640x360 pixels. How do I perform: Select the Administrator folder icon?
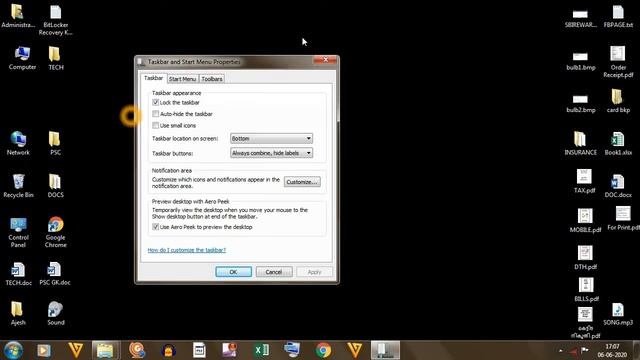18,16
